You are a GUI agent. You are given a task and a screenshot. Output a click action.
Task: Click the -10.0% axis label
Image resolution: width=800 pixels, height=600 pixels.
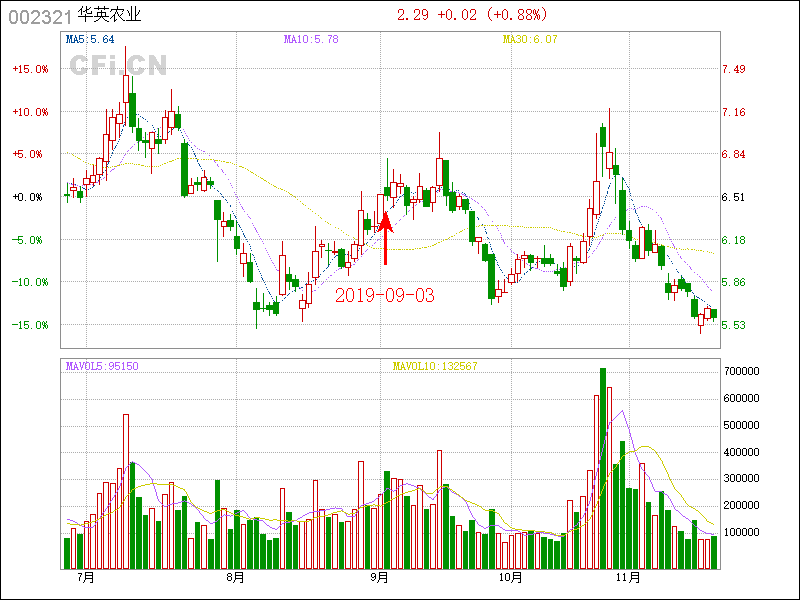tap(31, 282)
